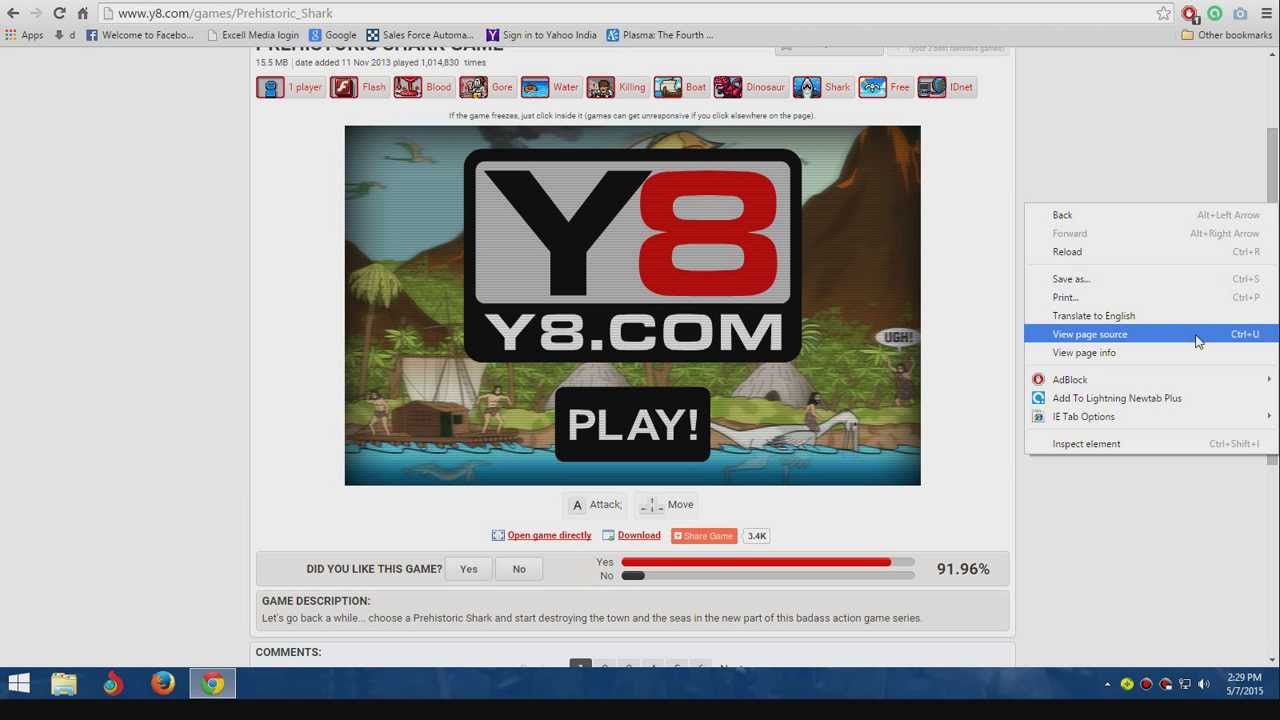The width and height of the screenshot is (1280, 720).
Task: Click the 1 player tag icon
Action: coord(270,87)
